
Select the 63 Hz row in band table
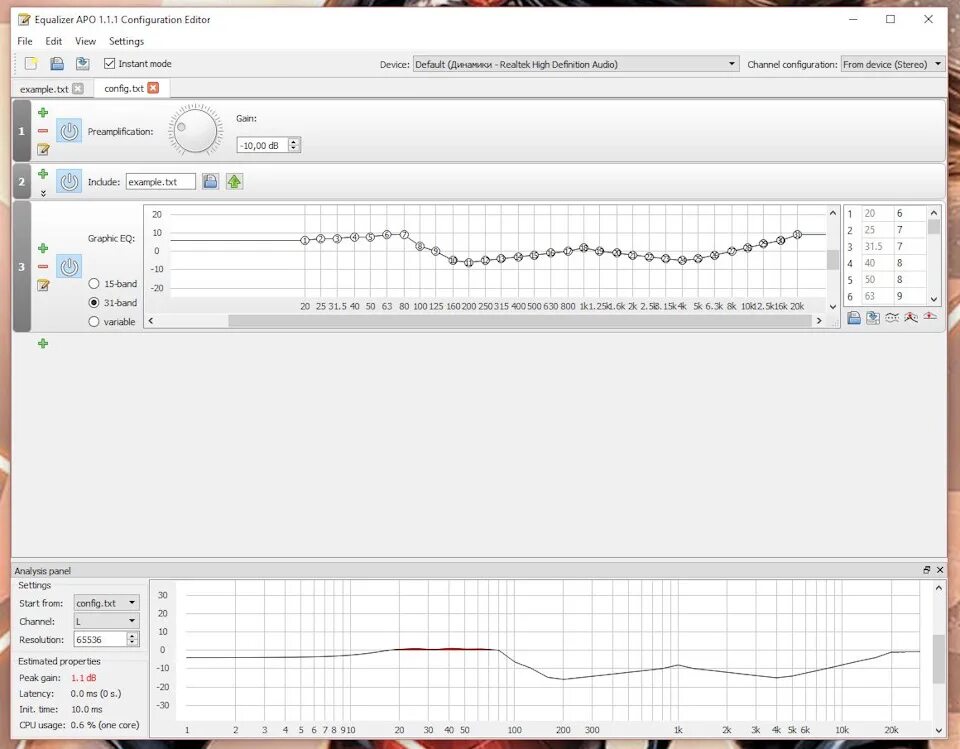(883, 296)
